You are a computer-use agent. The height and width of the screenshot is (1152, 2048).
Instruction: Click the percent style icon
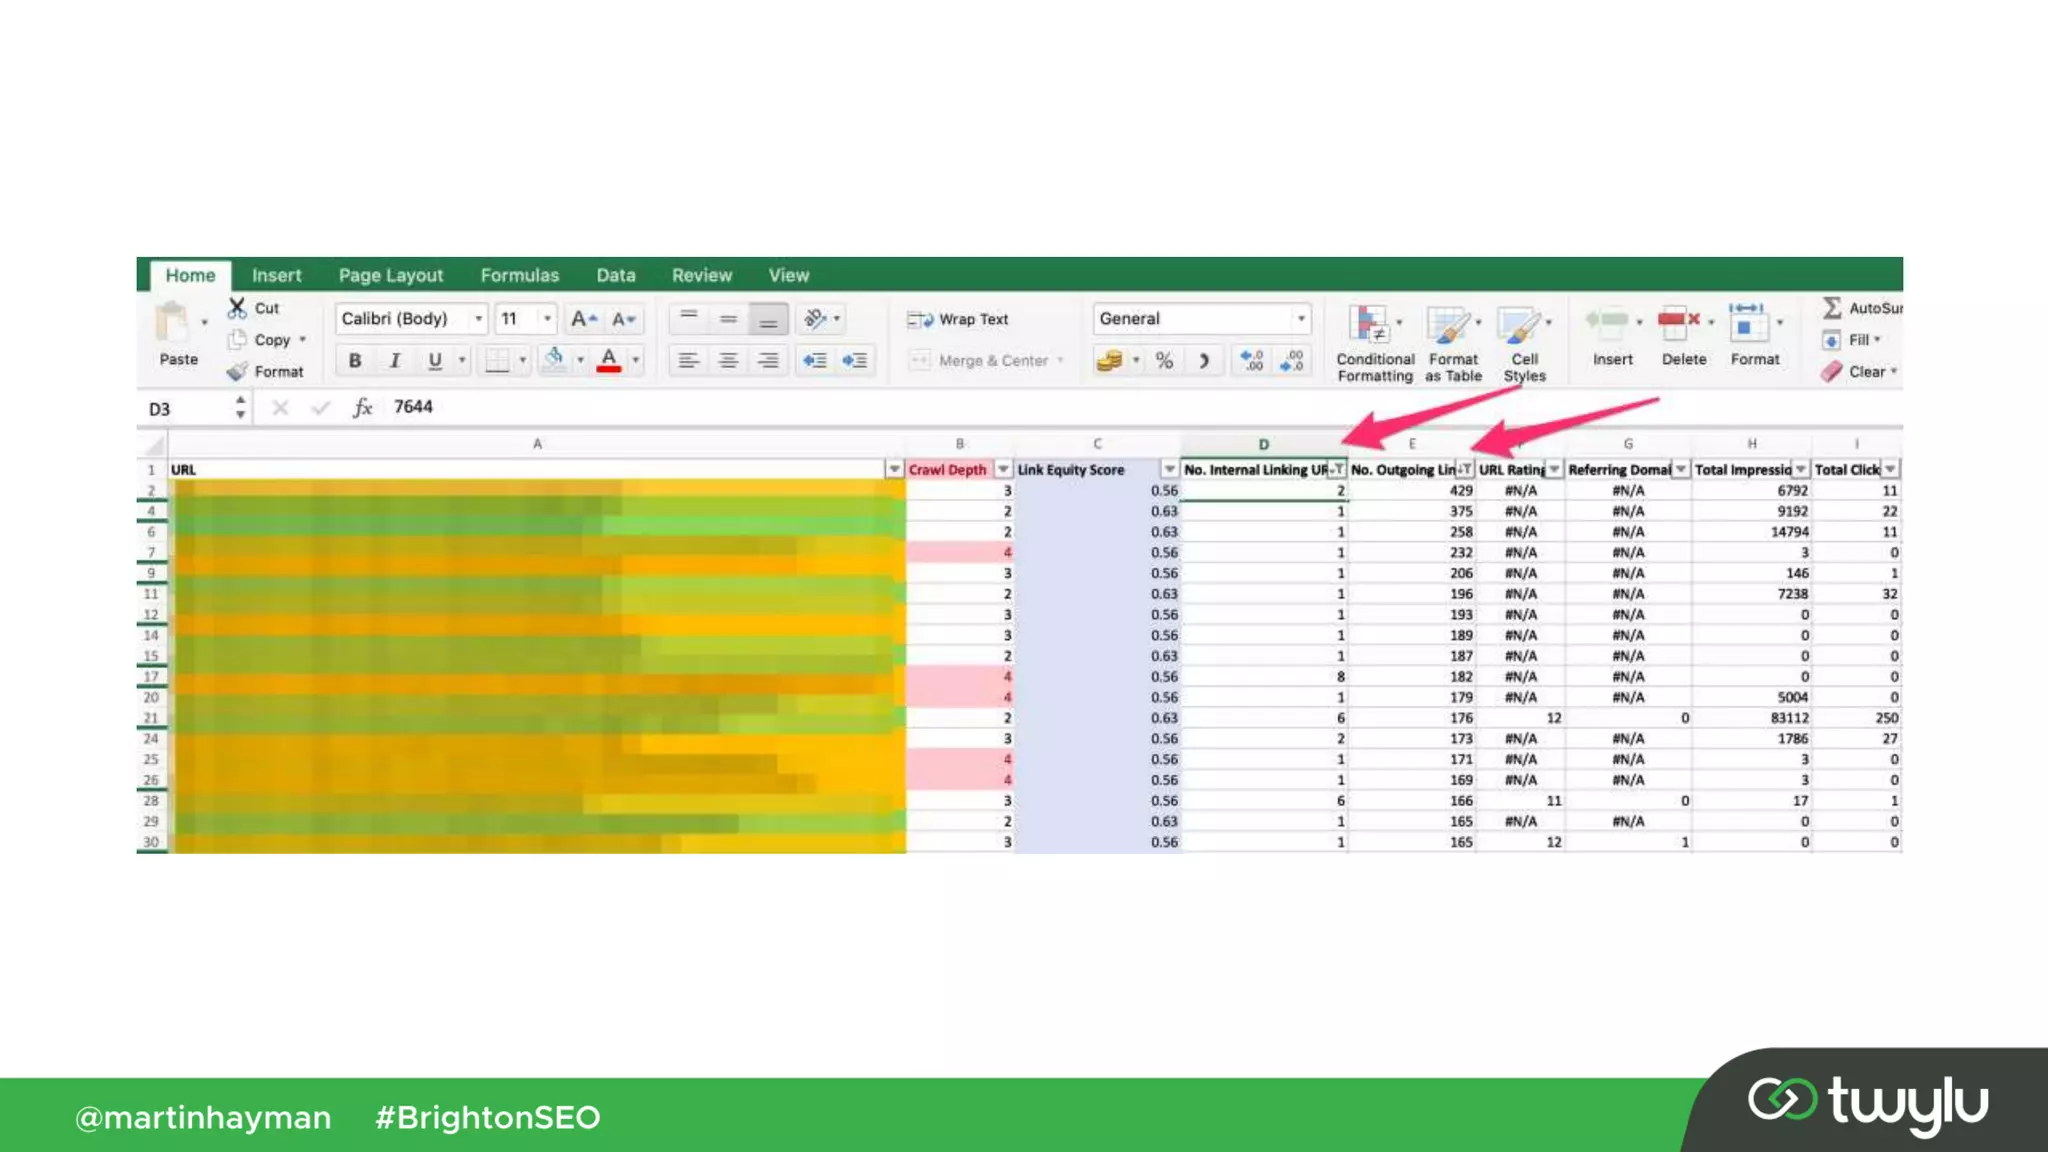point(1164,360)
